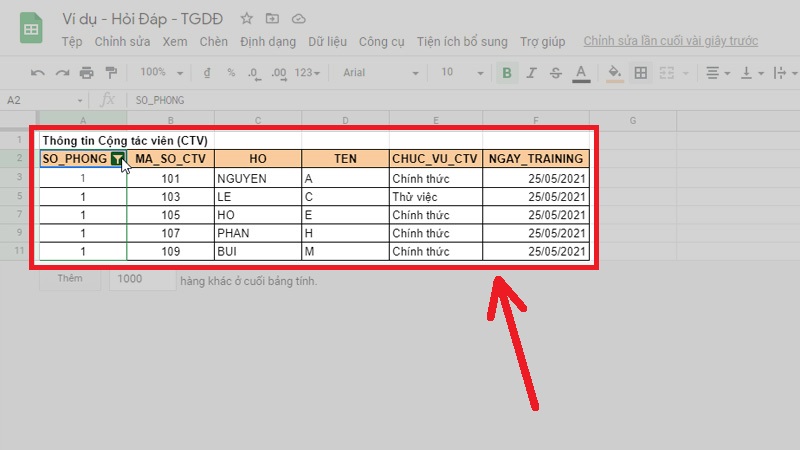Open Google Sheets home icon
Screen dimensions: 800x450
pos(31,29)
